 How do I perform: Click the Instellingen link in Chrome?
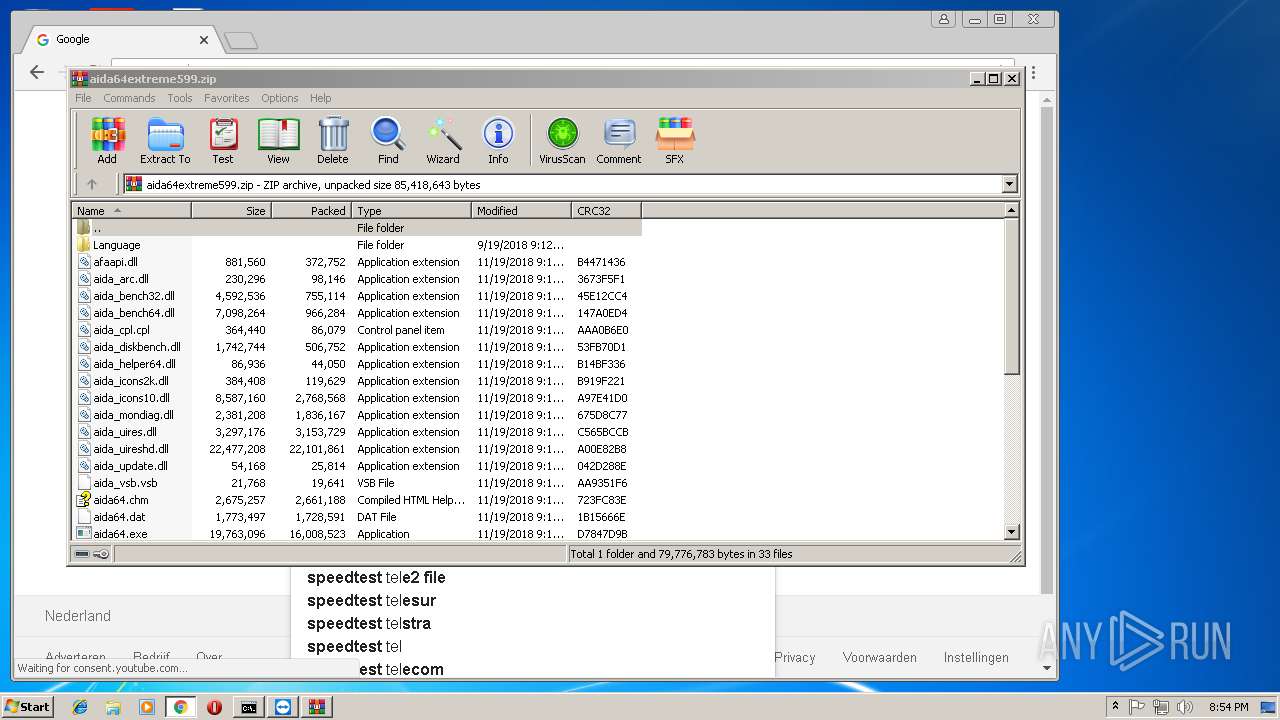click(976, 657)
